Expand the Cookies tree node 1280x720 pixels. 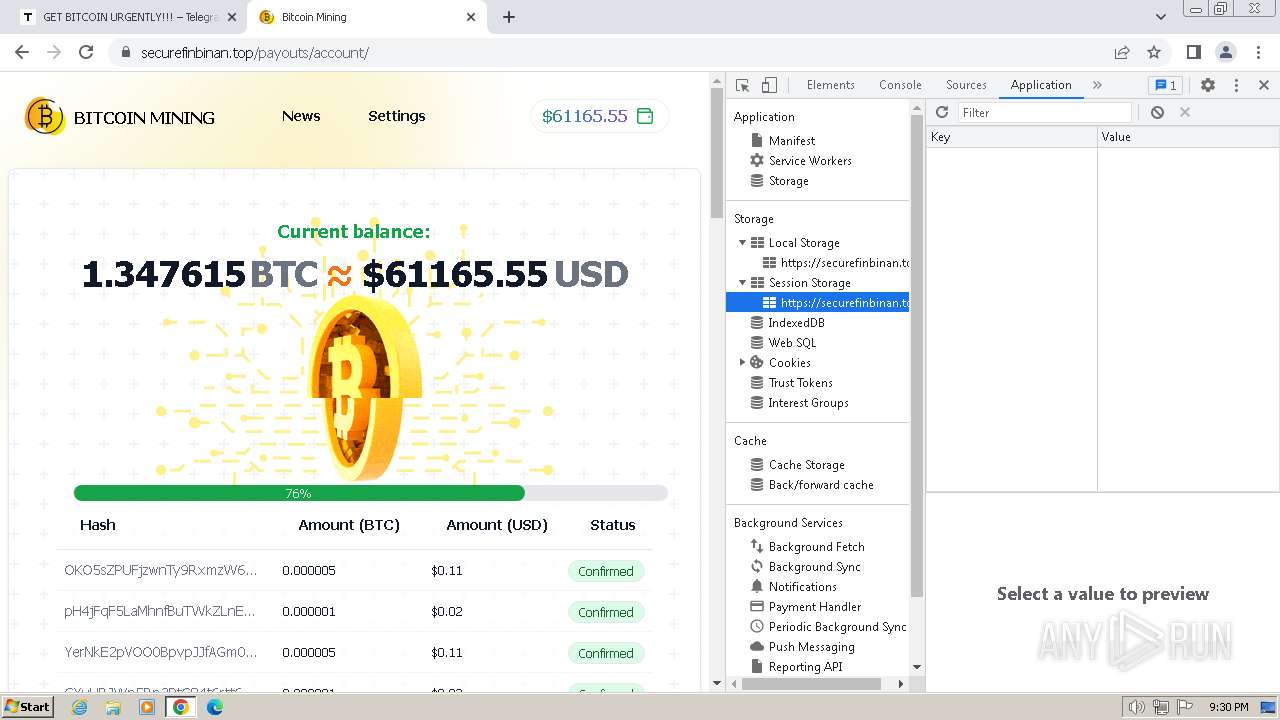click(742, 363)
